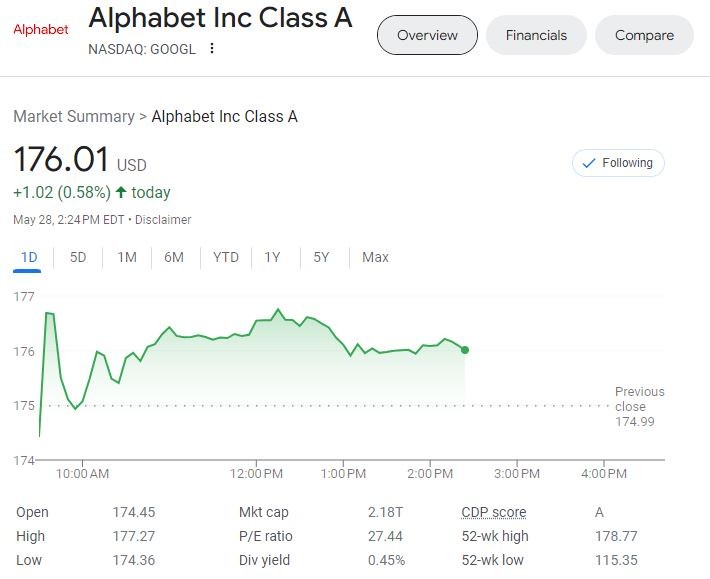Screen dimensions: 710x579
Task: Click the Alphabet logo icon
Action: point(41,29)
